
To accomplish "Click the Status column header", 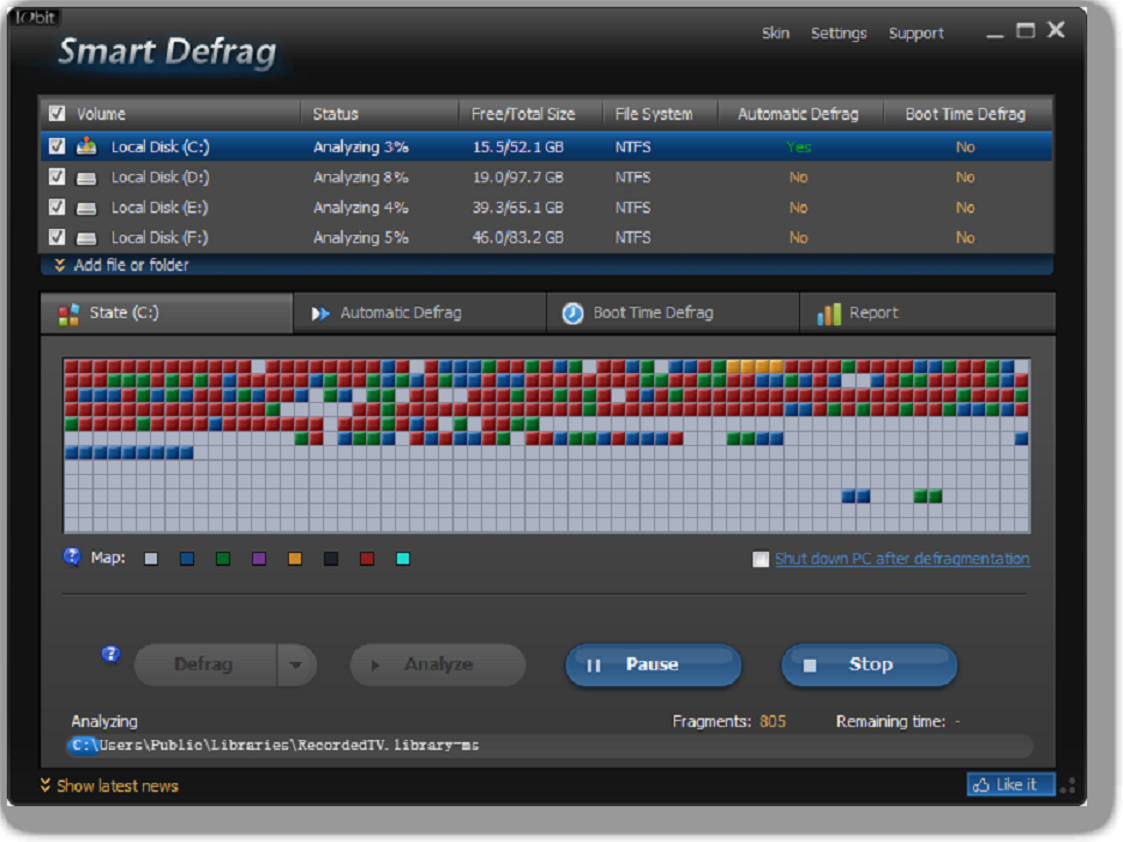I will tap(380, 113).
